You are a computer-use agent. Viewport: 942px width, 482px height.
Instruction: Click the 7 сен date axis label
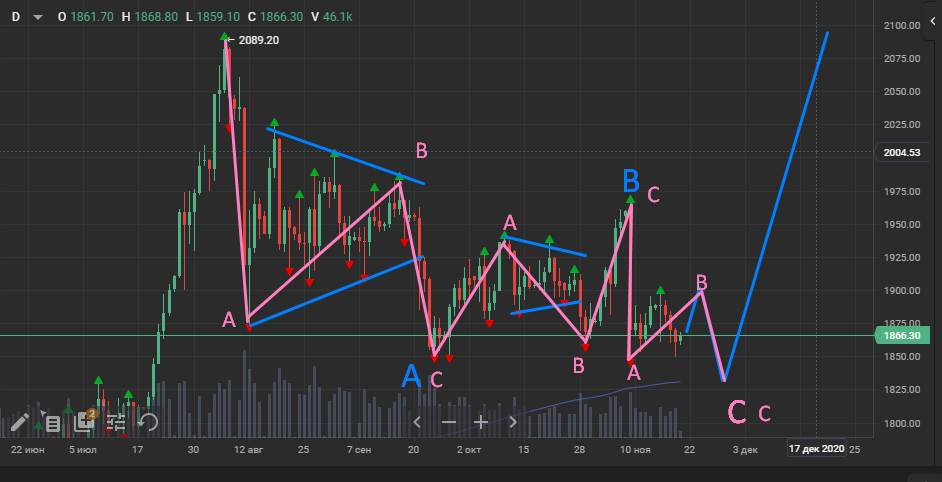coord(359,450)
